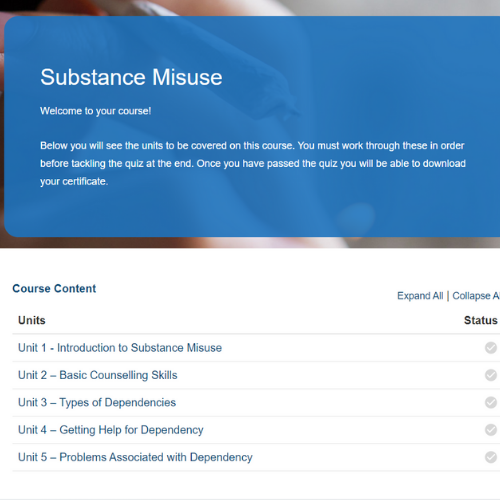
Task: Click the Units column header
Action: tap(32, 320)
